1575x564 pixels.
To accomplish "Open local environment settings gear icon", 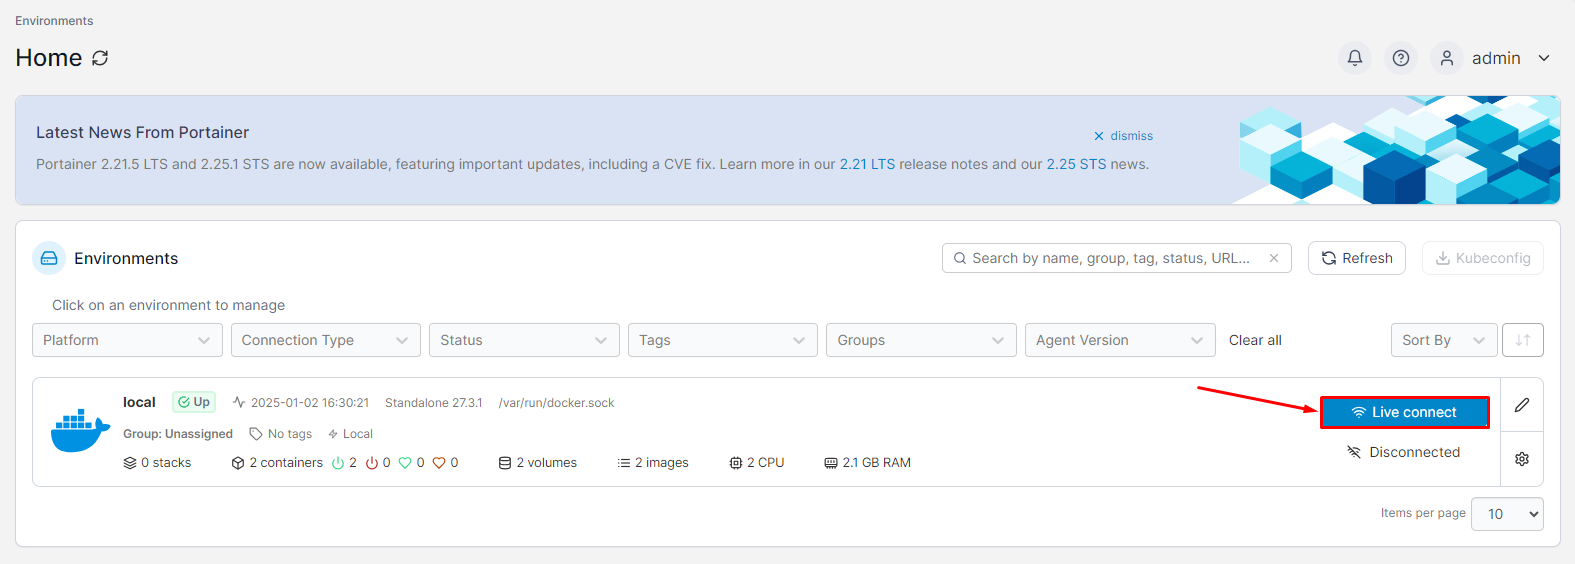I will 1522,459.
